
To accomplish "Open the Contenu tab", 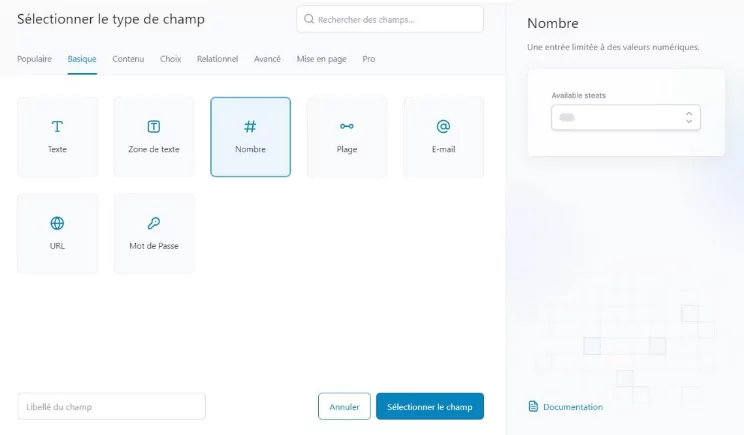I will pos(128,59).
